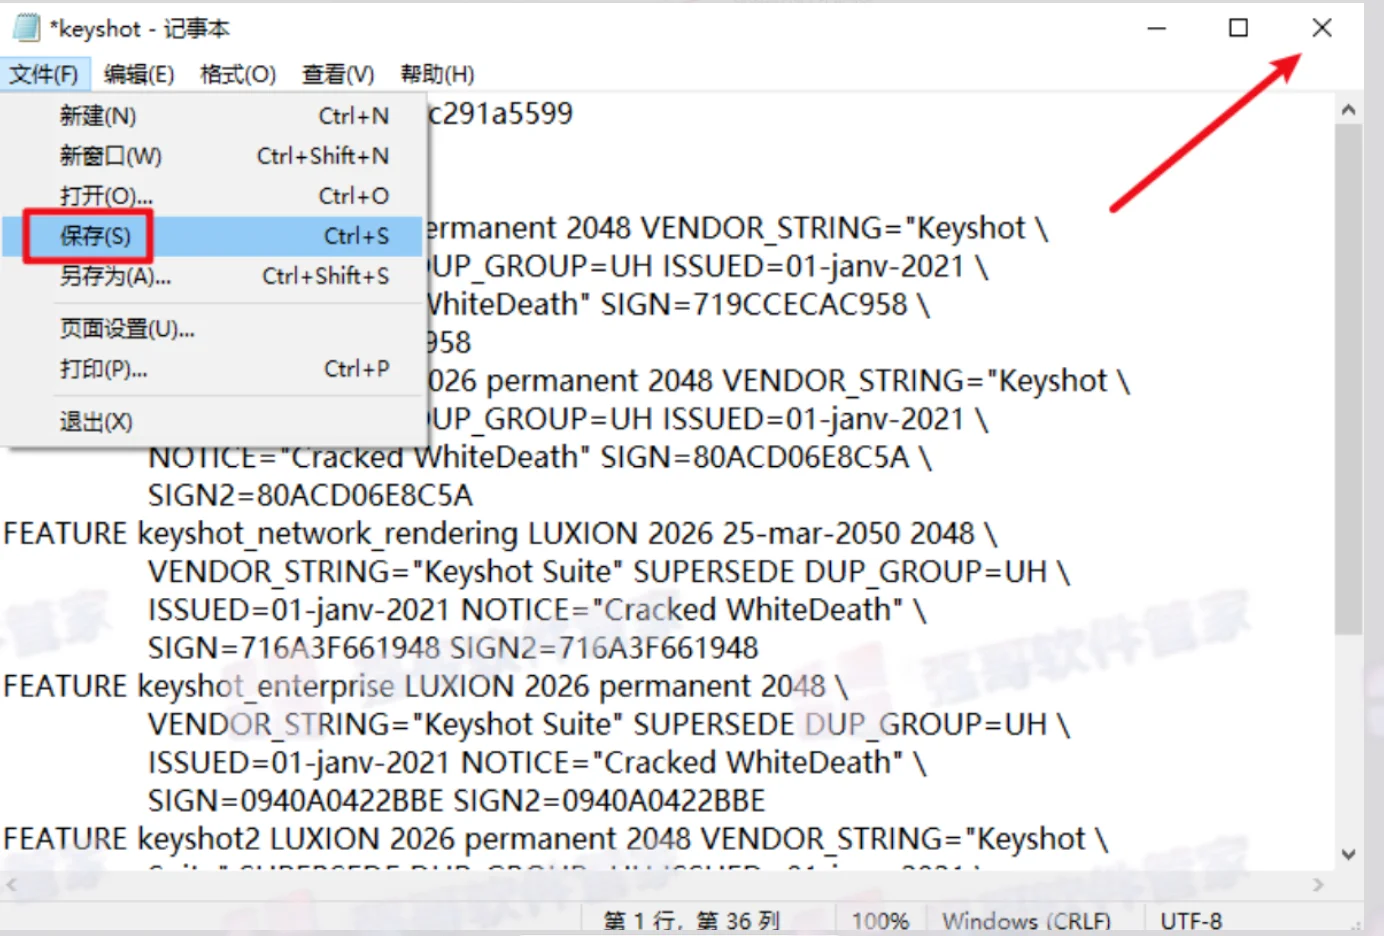
Task: Open the 格式(O) menu
Action: 238,74
